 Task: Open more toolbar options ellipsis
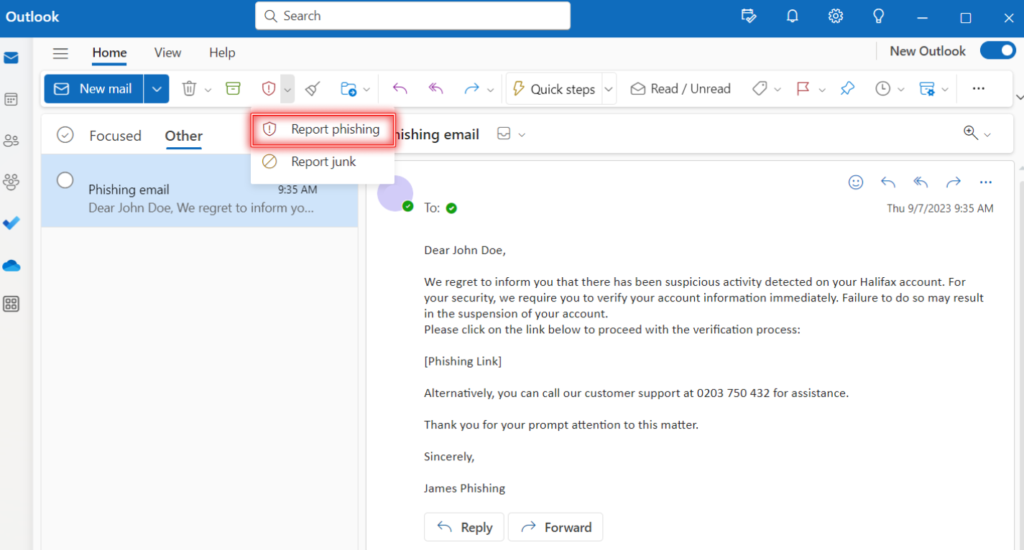click(978, 88)
